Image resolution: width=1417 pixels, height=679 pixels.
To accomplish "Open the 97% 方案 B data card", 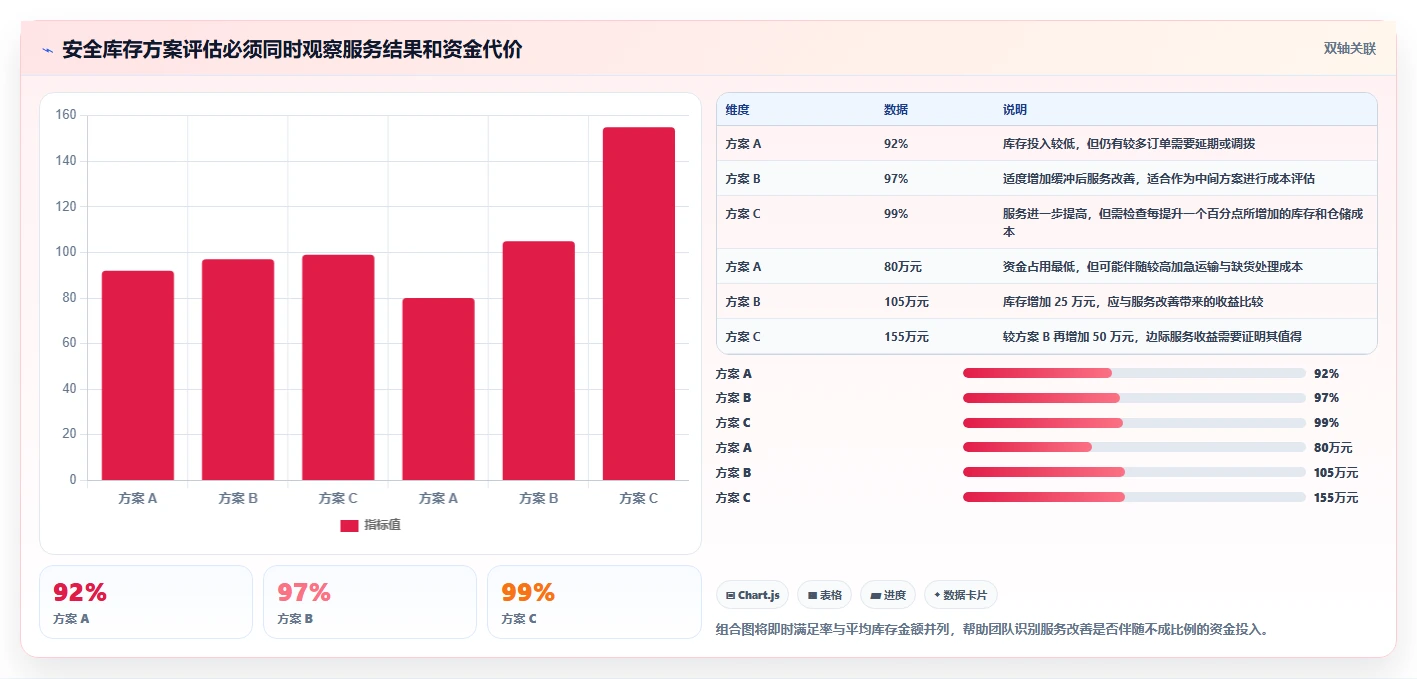I will tap(370, 602).
